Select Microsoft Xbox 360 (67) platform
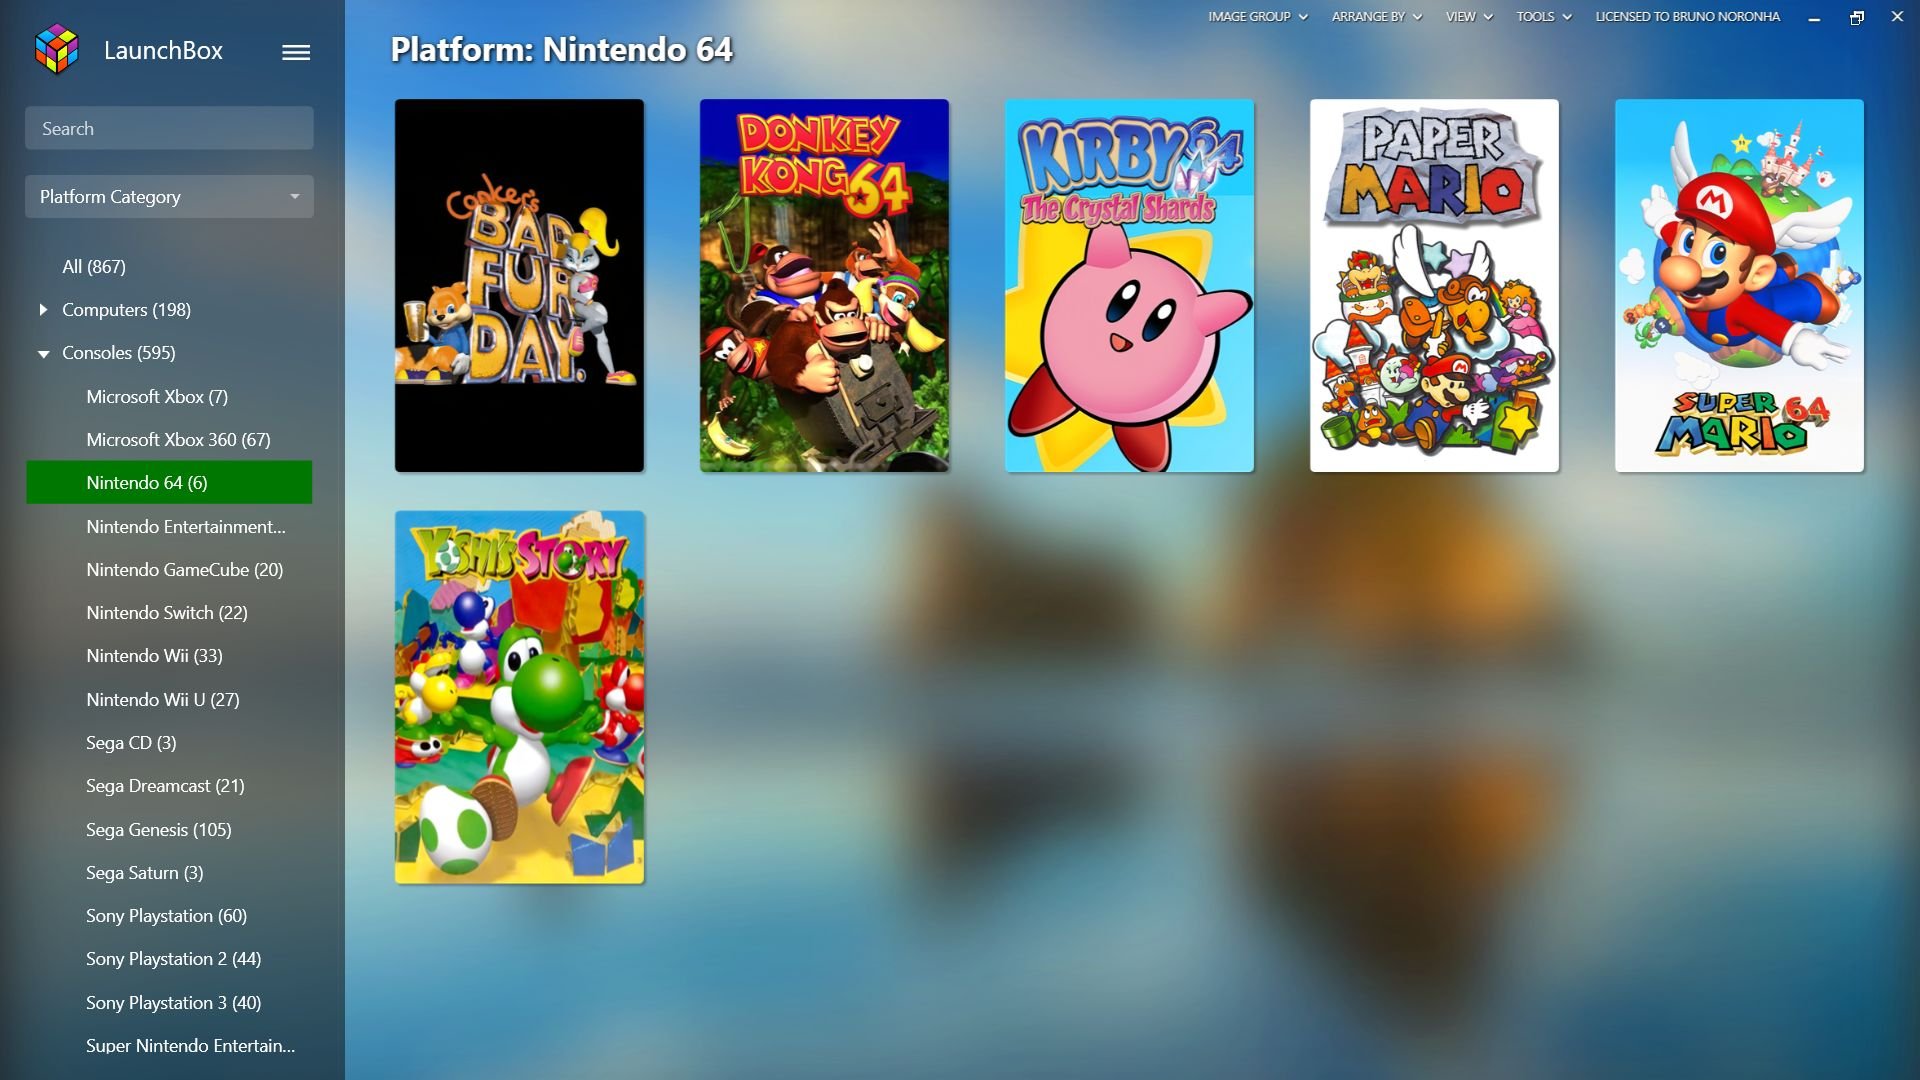This screenshot has width=1920, height=1080. (178, 440)
